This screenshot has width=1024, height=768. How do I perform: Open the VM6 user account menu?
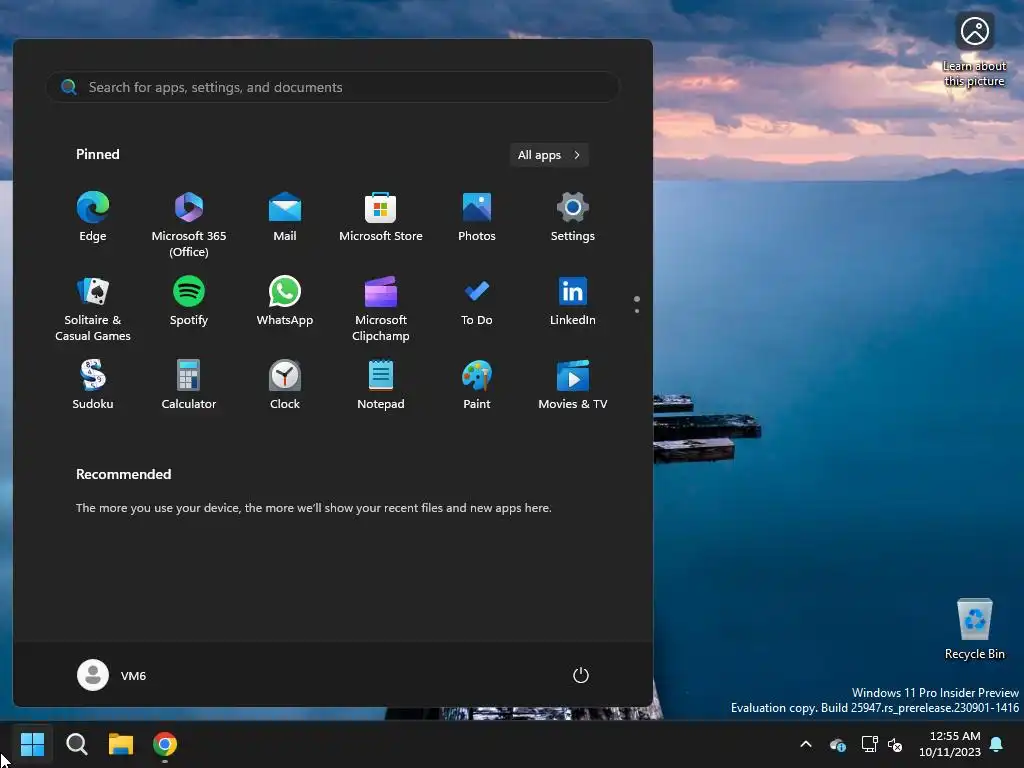click(112, 675)
